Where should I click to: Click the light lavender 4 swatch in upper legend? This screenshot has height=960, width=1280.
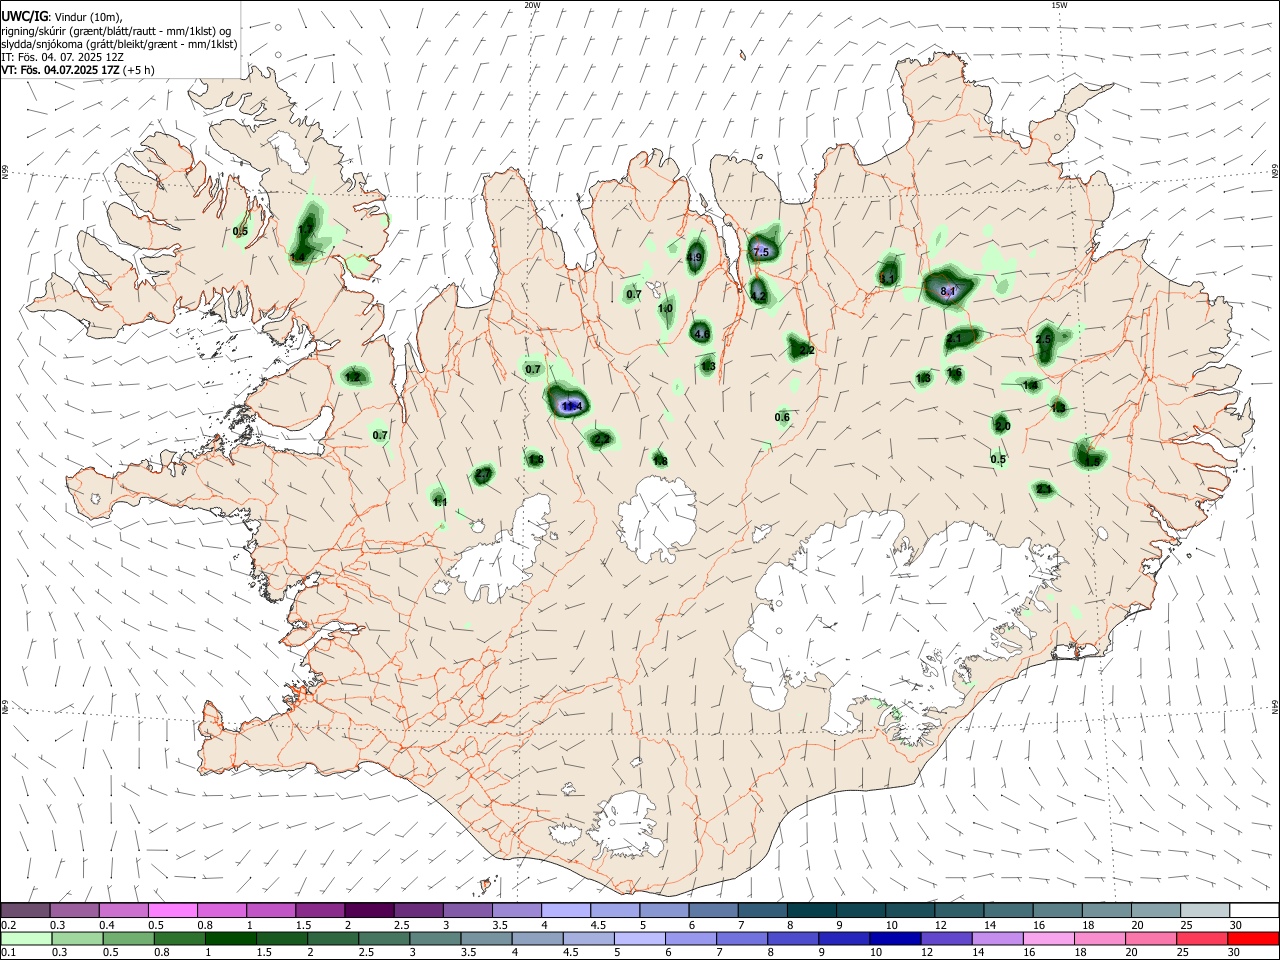coord(566,910)
